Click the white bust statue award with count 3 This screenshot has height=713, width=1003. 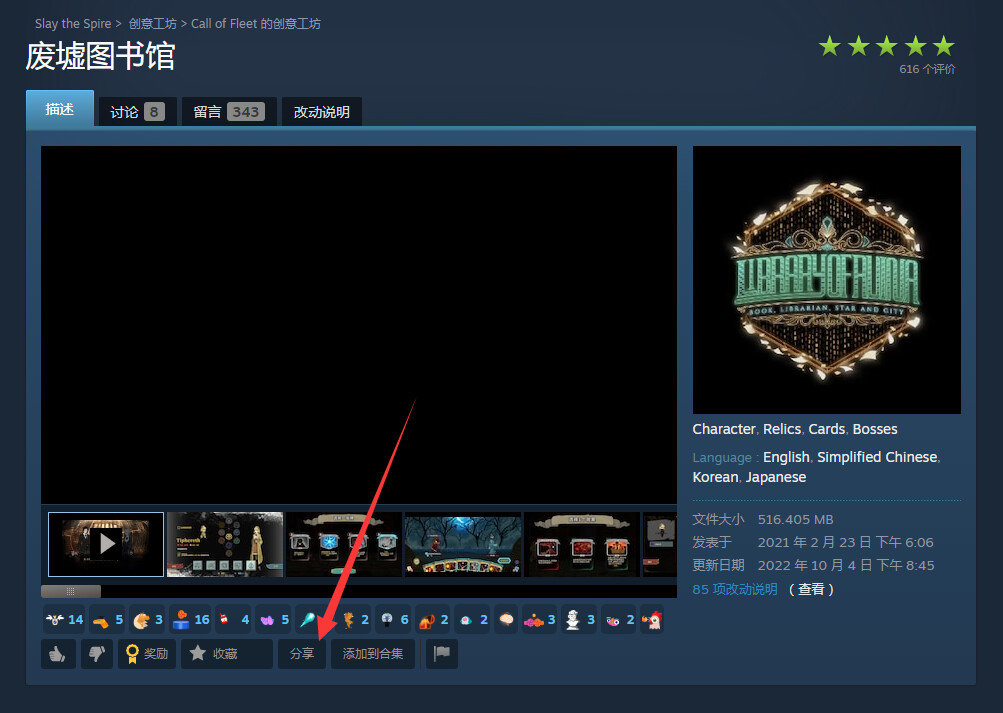[x=580, y=619]
